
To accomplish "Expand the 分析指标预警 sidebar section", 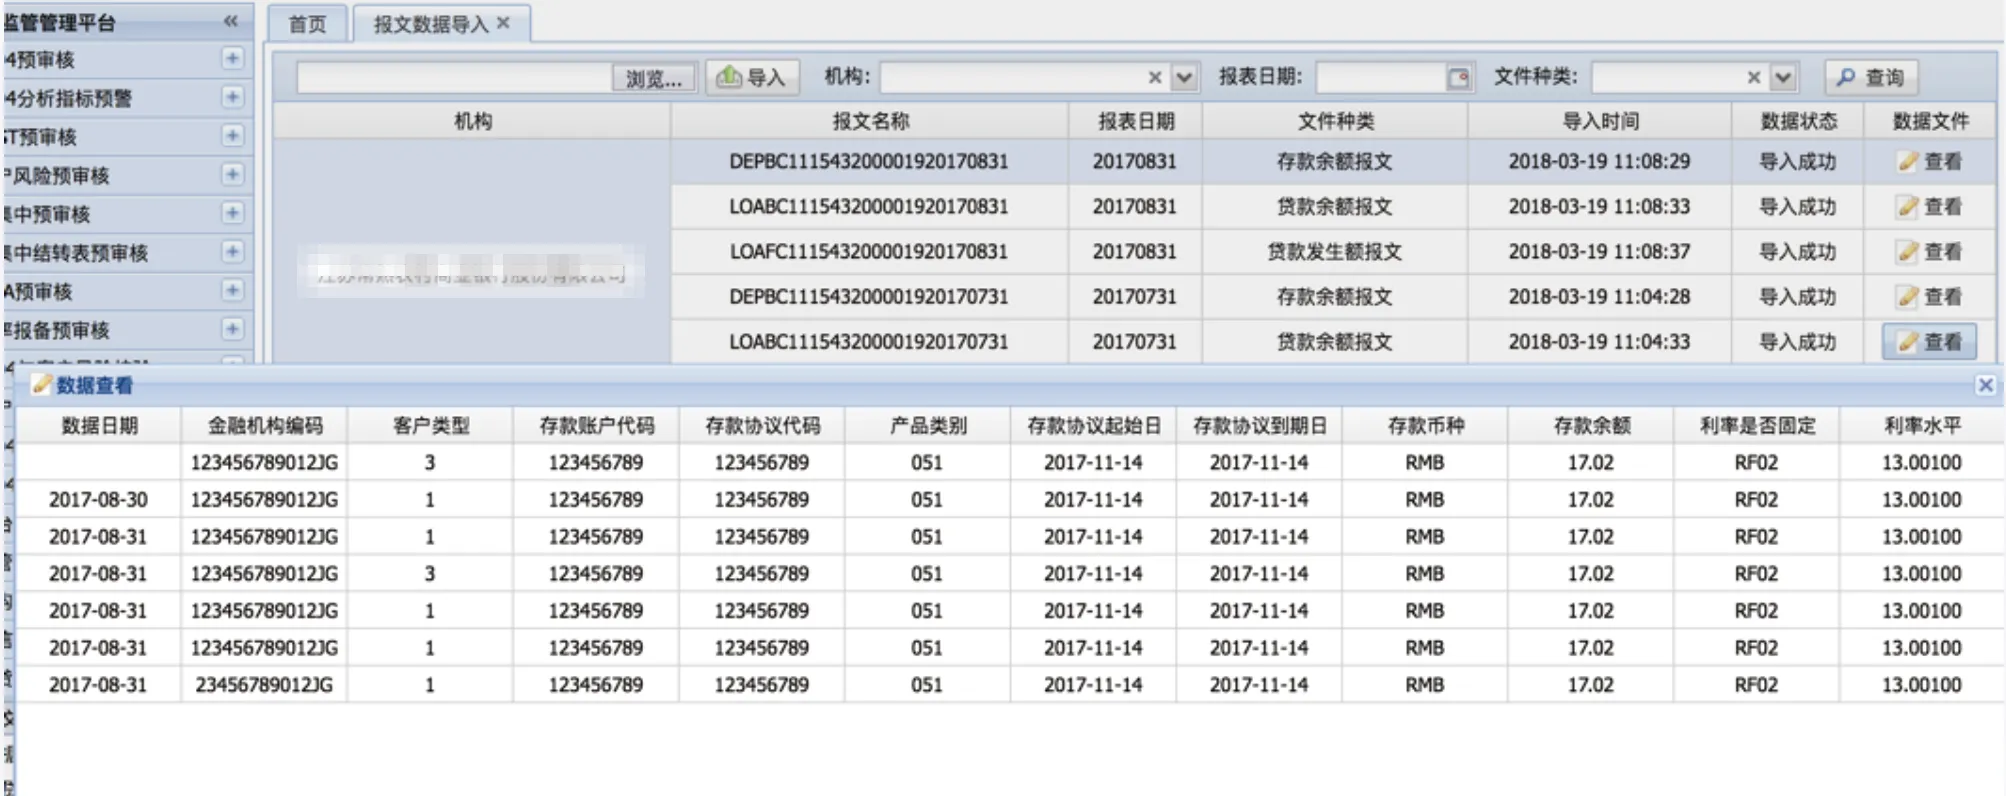I will tap(232, 97).
